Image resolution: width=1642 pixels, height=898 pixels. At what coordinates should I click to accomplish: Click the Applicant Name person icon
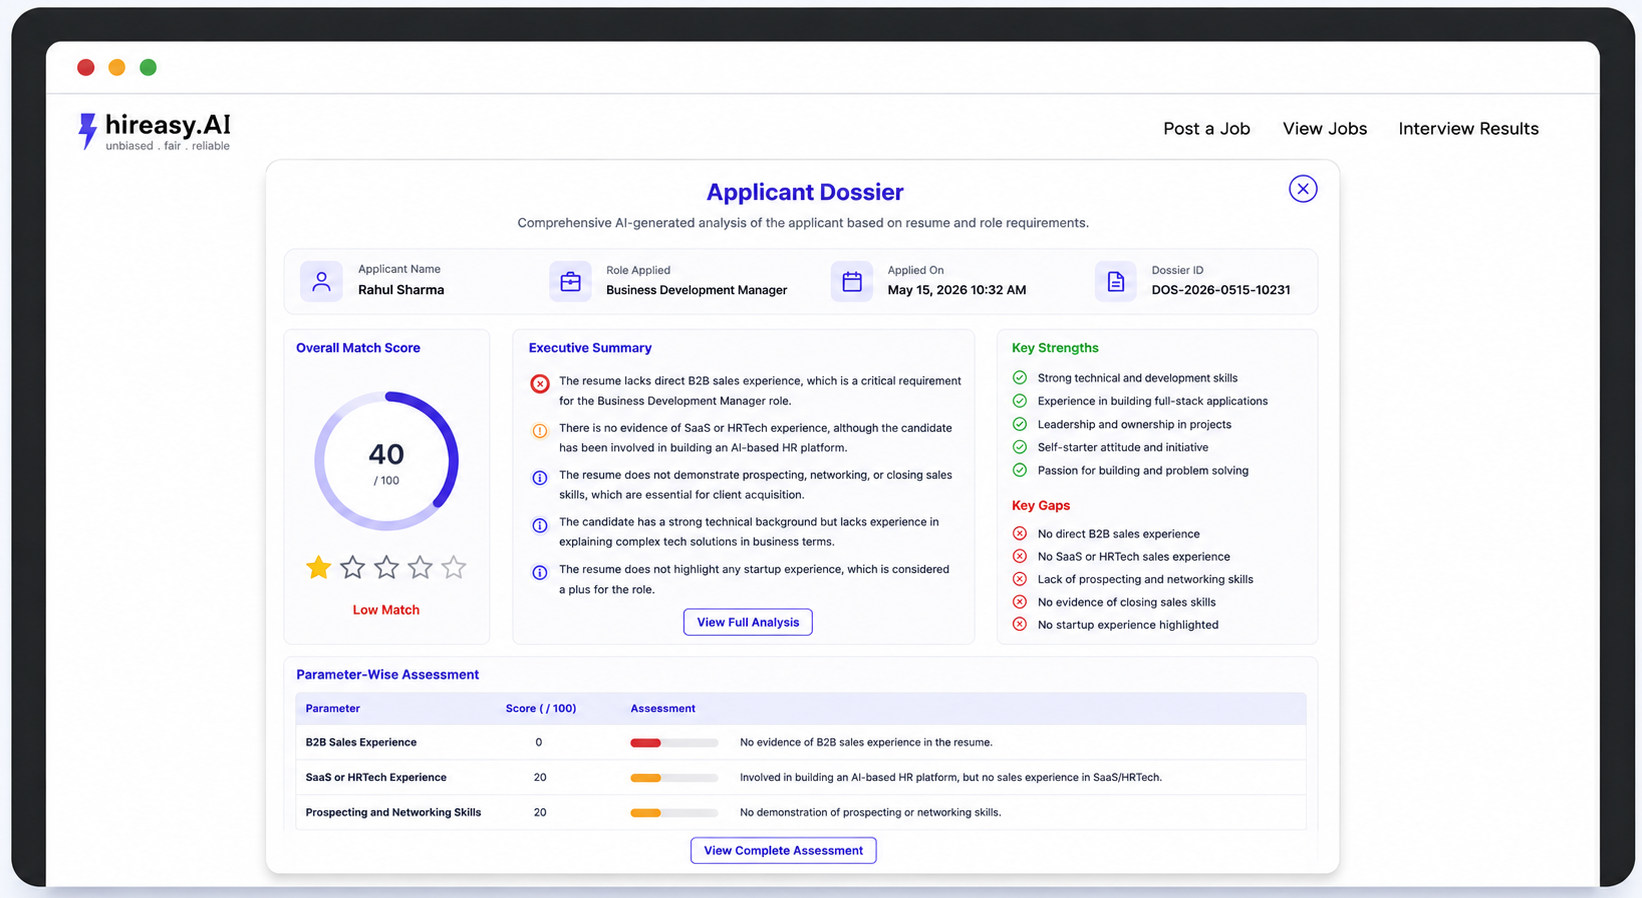click(x=321, y=281)
